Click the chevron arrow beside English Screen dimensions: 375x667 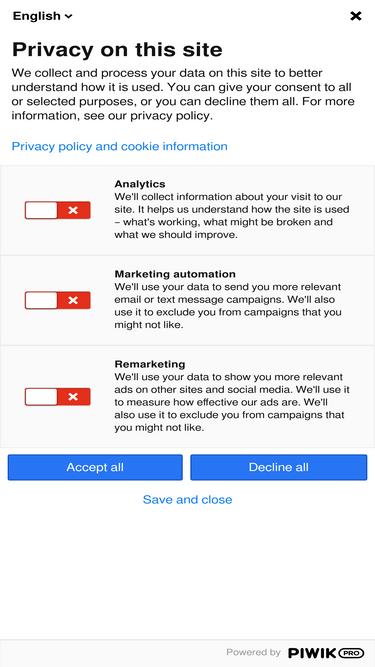[68, 17]
